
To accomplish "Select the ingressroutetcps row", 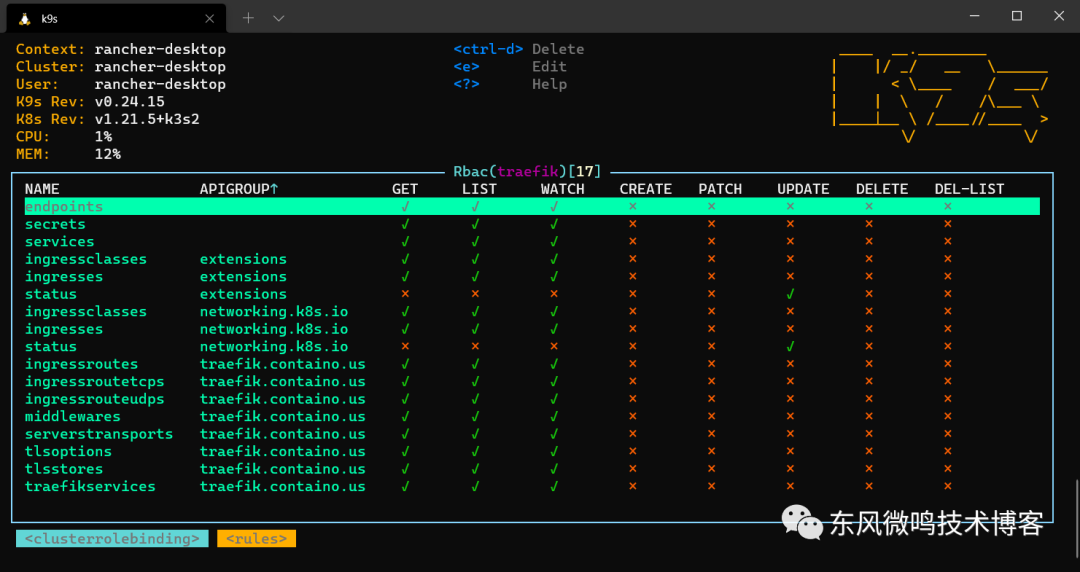I will pos(532,381).
